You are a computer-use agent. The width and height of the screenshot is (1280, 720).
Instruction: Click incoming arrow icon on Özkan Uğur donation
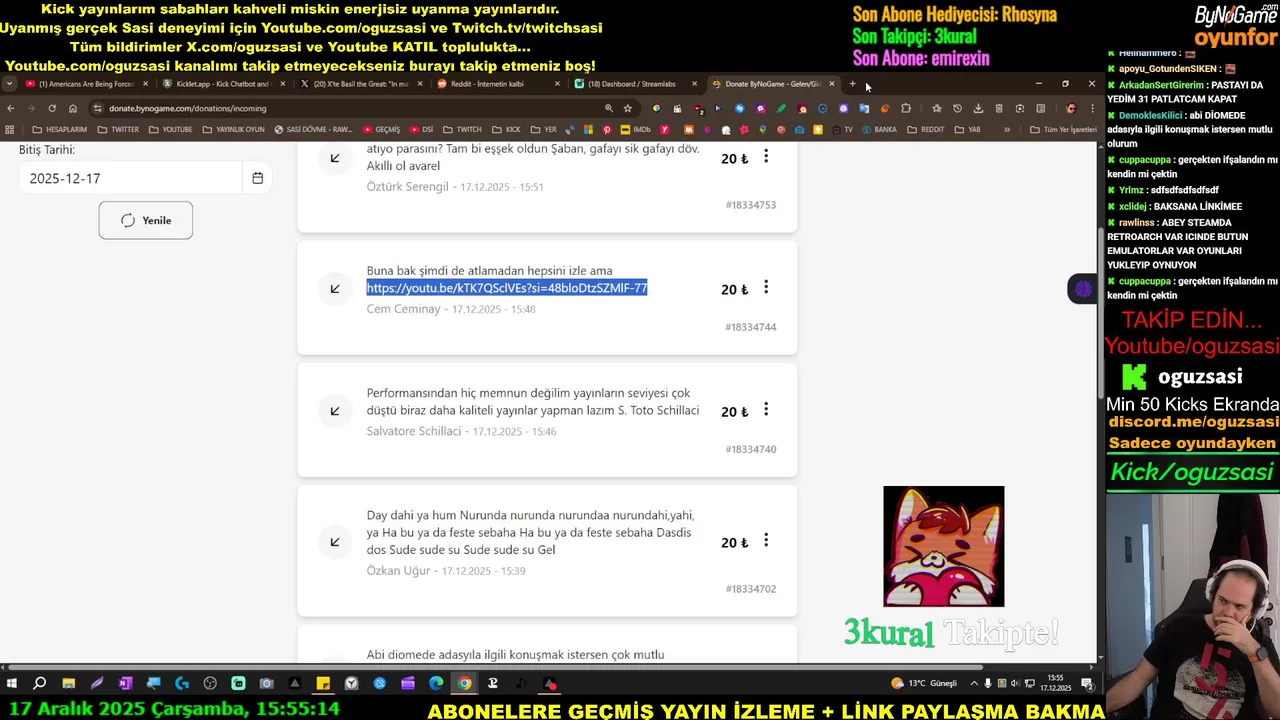pos(335,542)
